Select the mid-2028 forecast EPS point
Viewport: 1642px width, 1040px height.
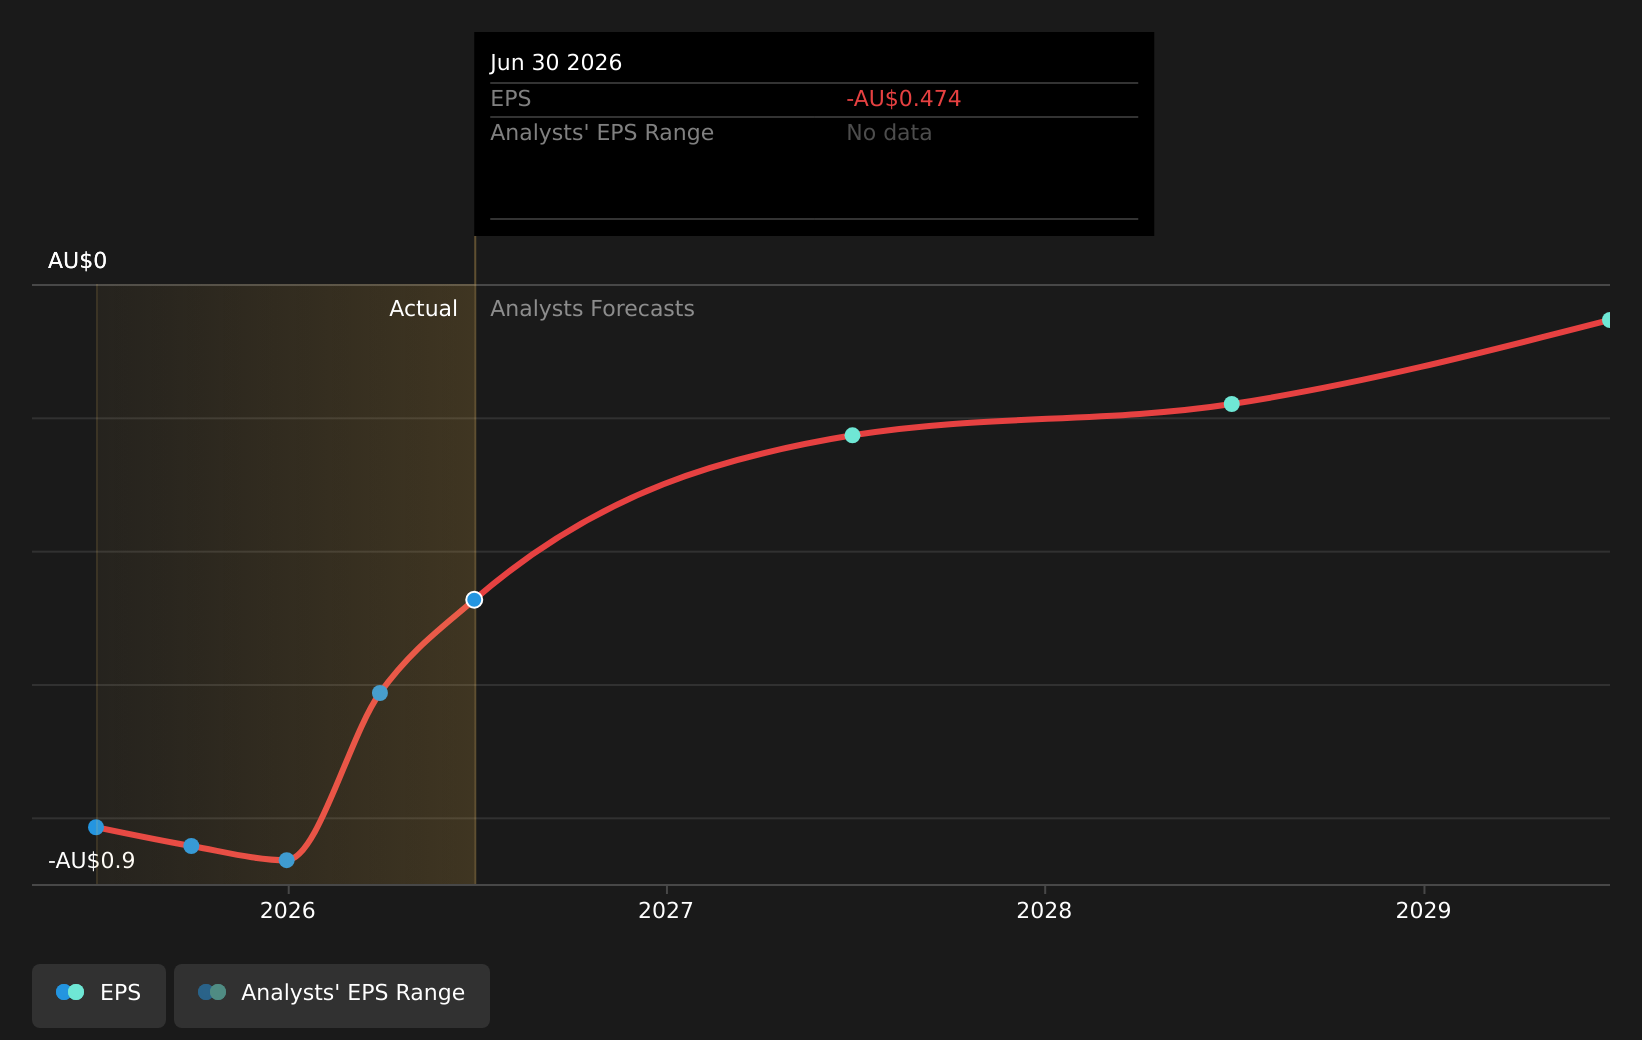click(1231, 404)
